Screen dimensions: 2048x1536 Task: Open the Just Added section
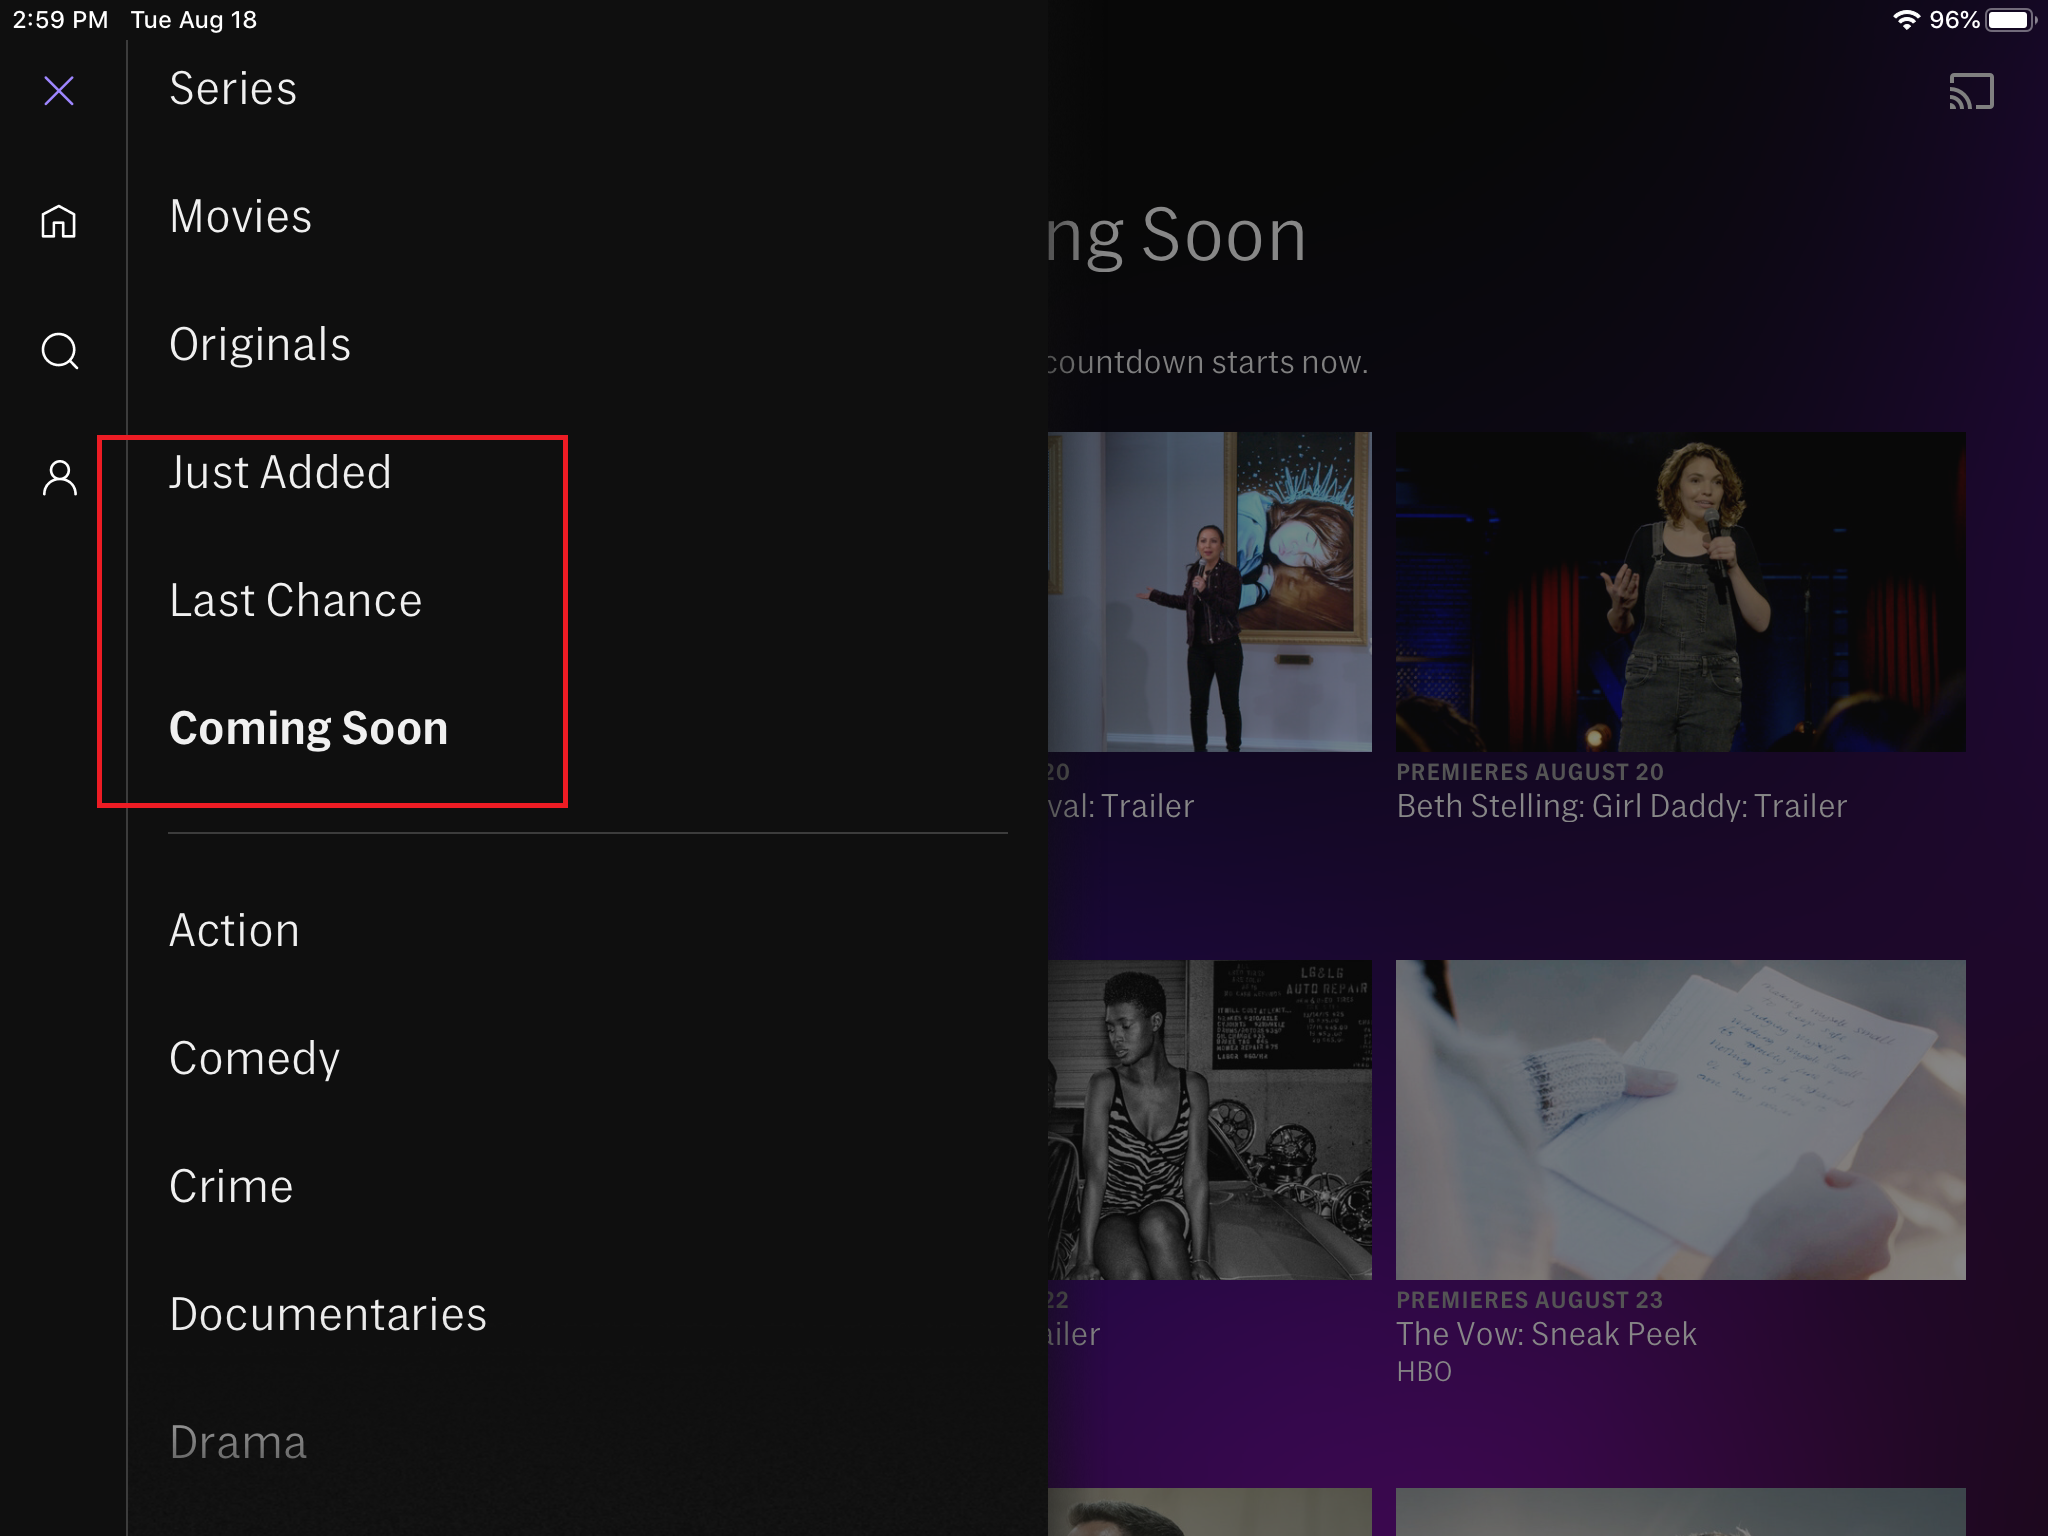coord(280,472)
